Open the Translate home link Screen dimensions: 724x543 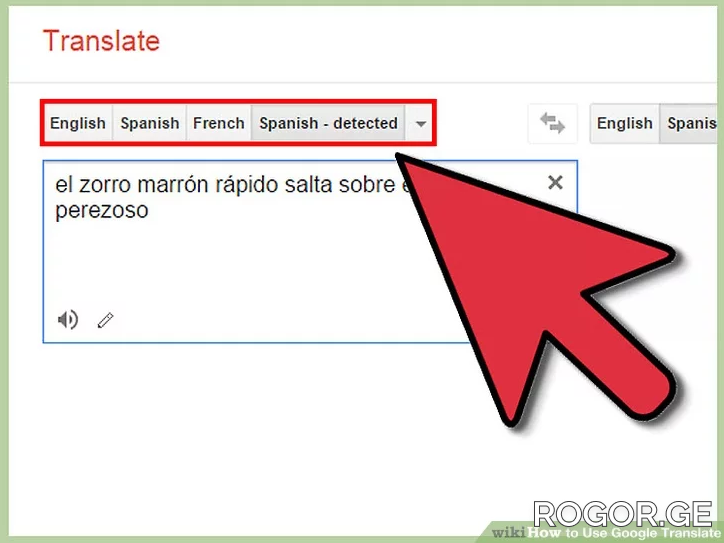point(102,41)
